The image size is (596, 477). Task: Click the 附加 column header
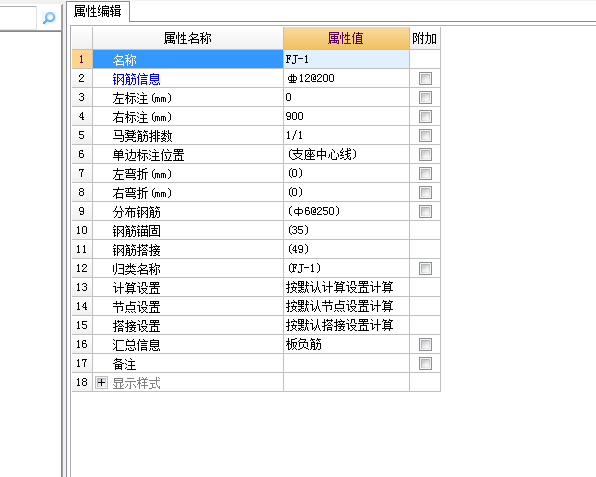coord(425,38)
